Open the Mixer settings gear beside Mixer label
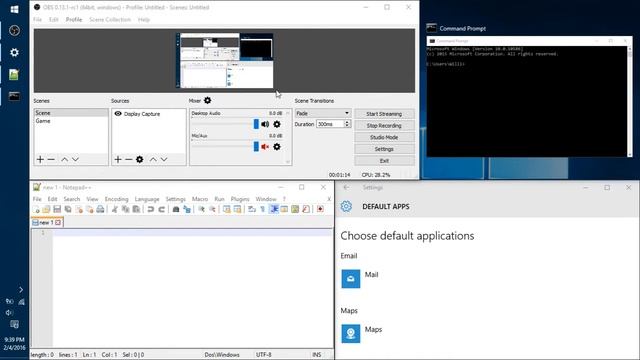640x360 pixels. point(207,100)
